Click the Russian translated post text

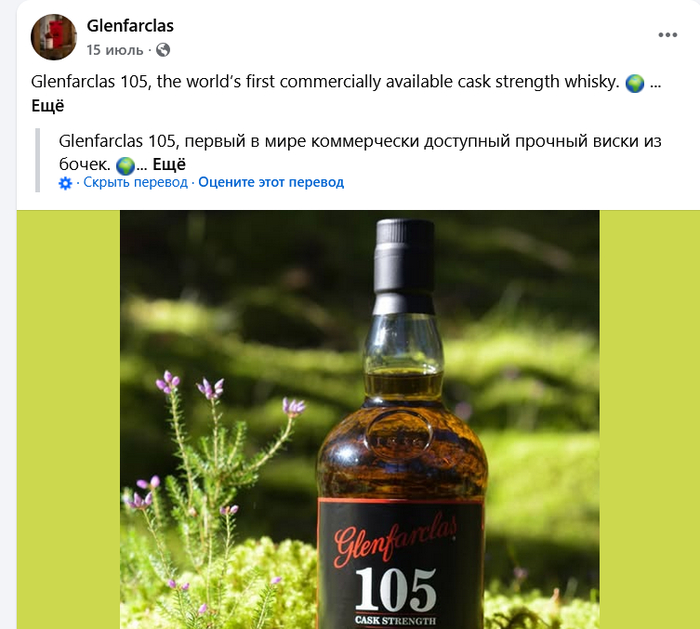(359, 152)
